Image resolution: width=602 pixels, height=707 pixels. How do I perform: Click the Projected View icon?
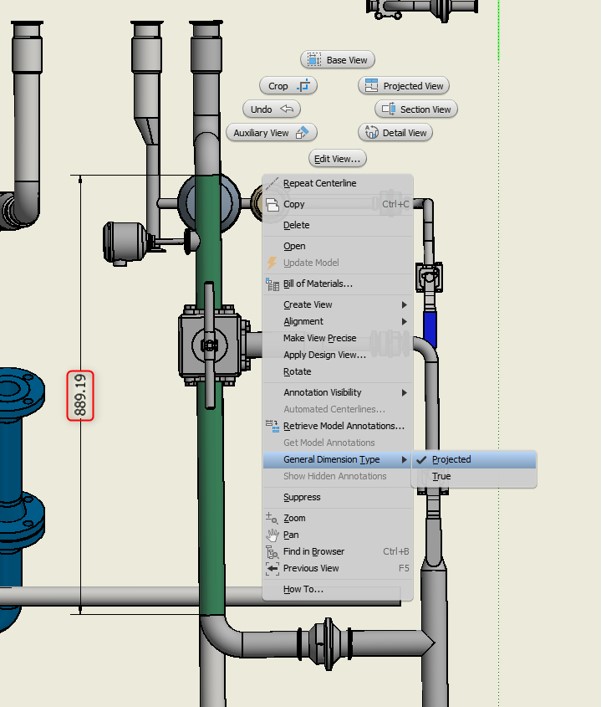(371, 86)
